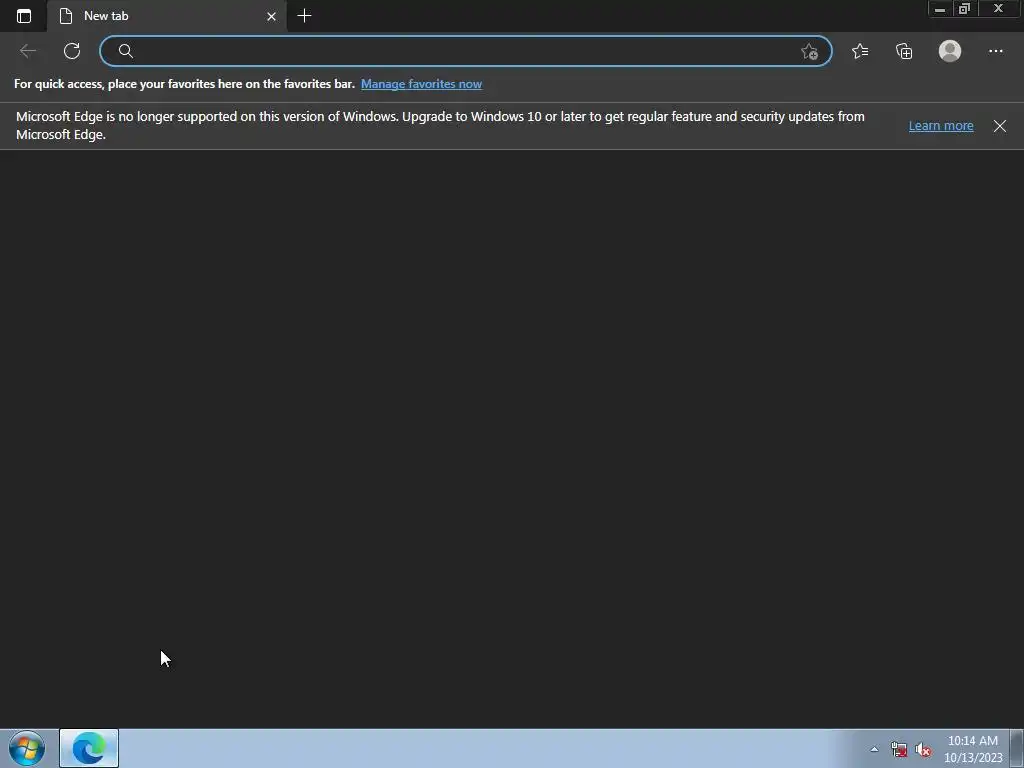1024x768 pixels.
Task: Add this page to favorites star icon
Action: (x=809, y=52)
